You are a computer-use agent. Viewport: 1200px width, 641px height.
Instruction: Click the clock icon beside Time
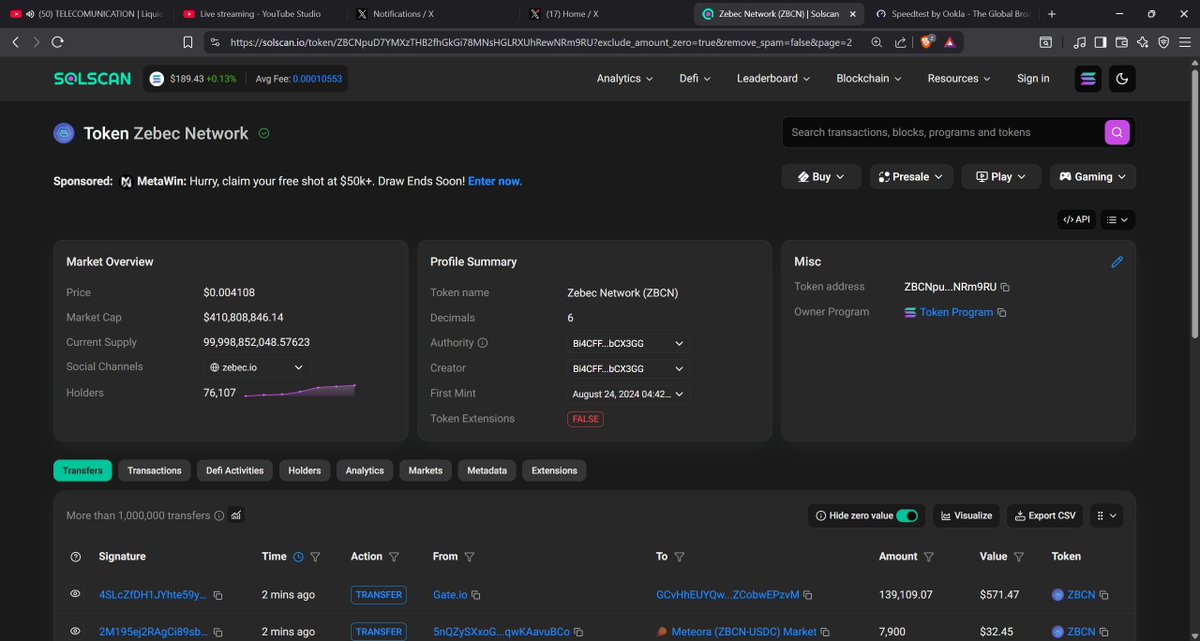click(297, 557)
